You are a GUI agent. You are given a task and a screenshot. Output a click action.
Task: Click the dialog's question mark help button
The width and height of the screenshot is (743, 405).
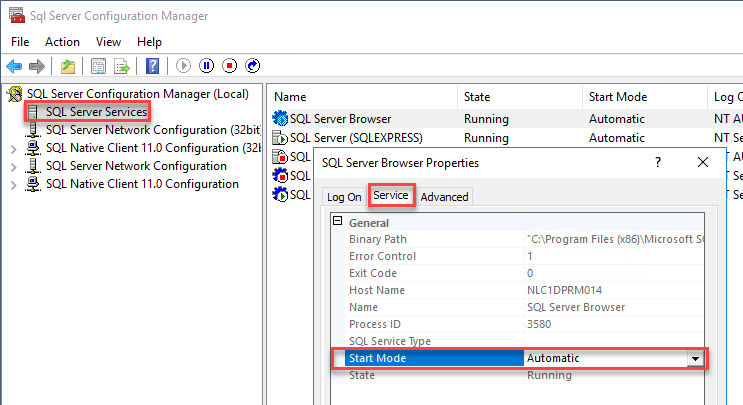click(657, 162)
